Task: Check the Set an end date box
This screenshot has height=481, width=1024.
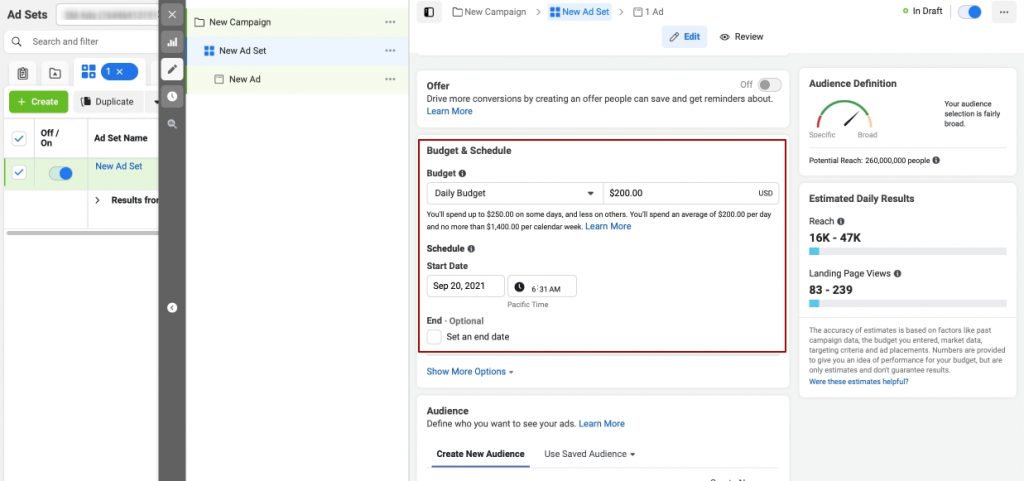Action: [434, 337]
